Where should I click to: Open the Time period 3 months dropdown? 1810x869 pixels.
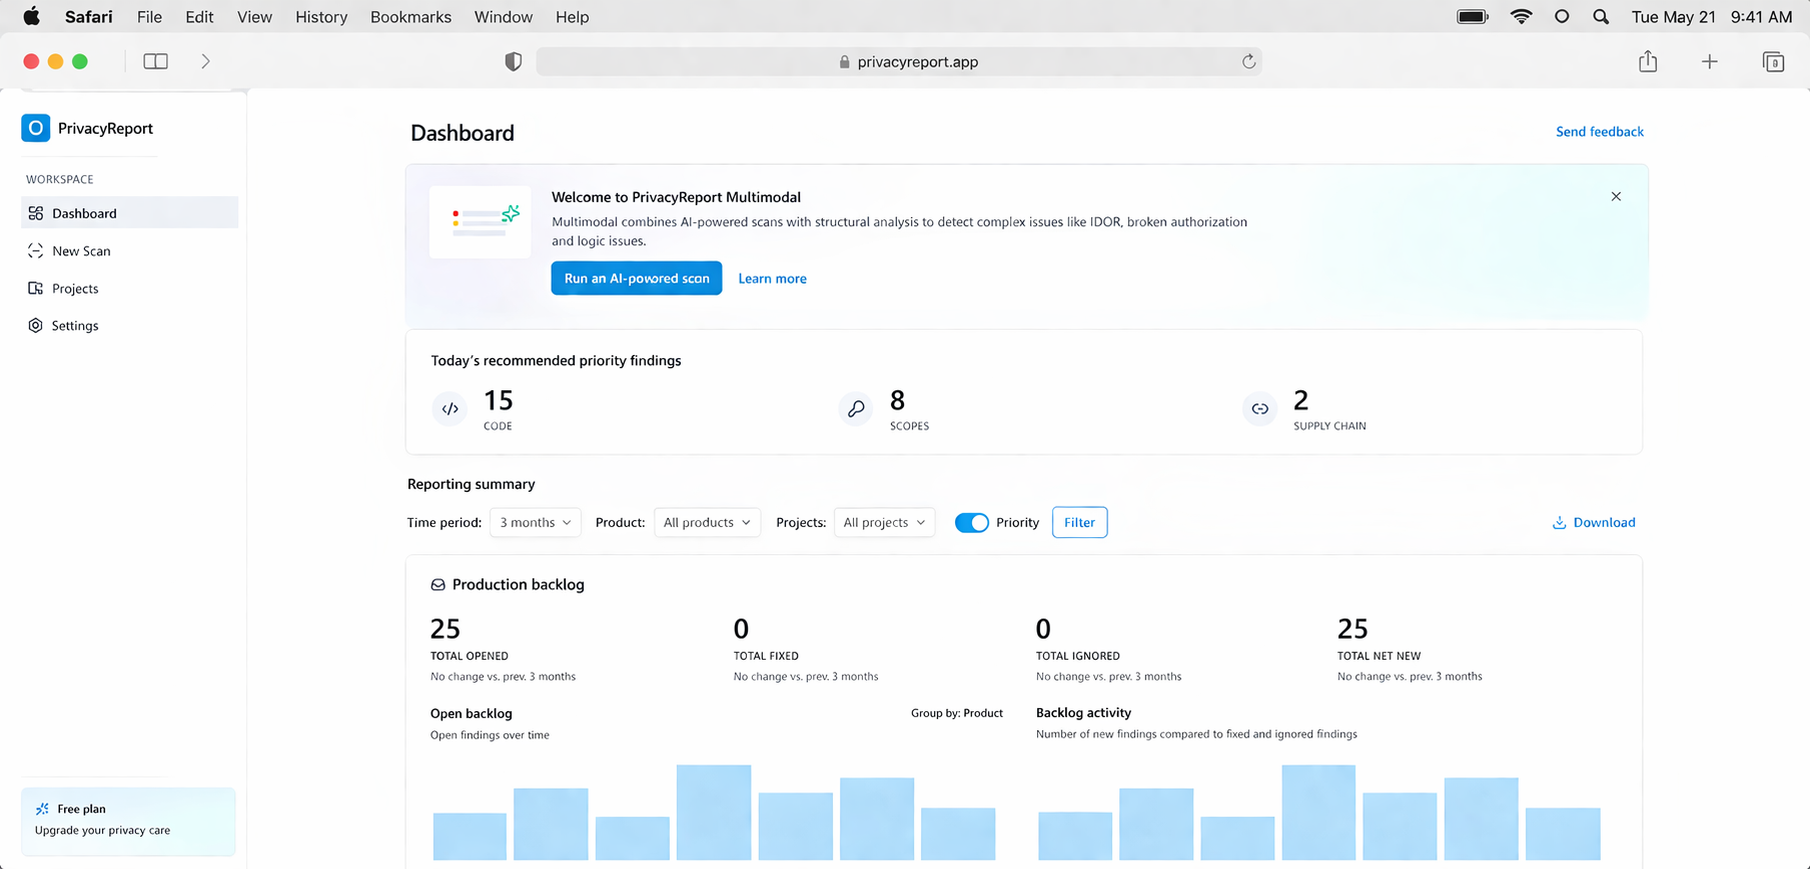tap(535, 522)
